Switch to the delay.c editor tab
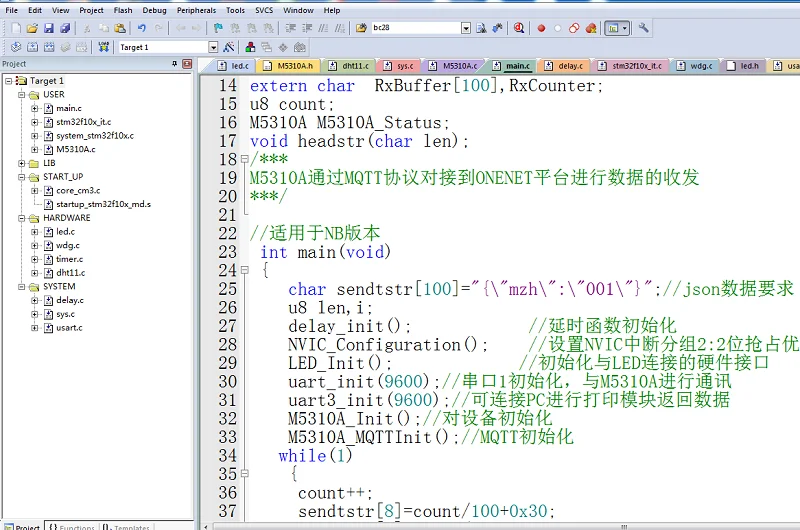This screenshot has width=800, height=530. click(564, 66)
